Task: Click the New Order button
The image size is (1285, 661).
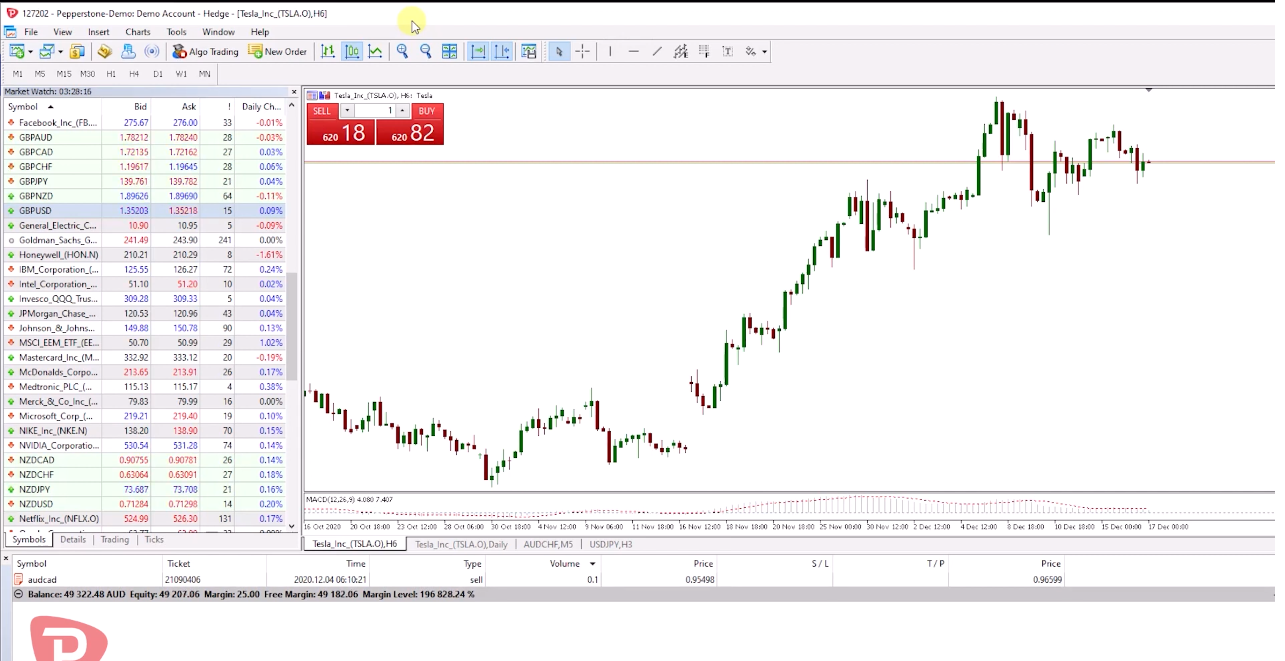Action: point(278,51)
